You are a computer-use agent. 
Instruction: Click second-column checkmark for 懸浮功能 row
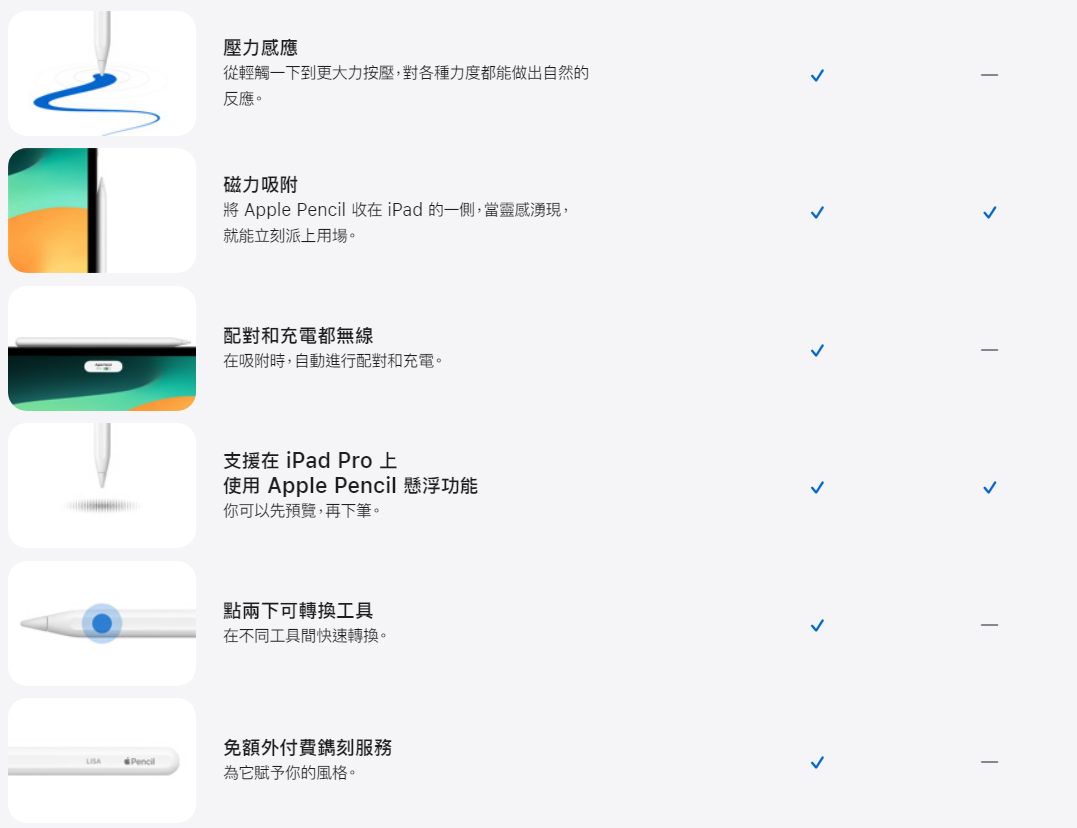(990, 487)
